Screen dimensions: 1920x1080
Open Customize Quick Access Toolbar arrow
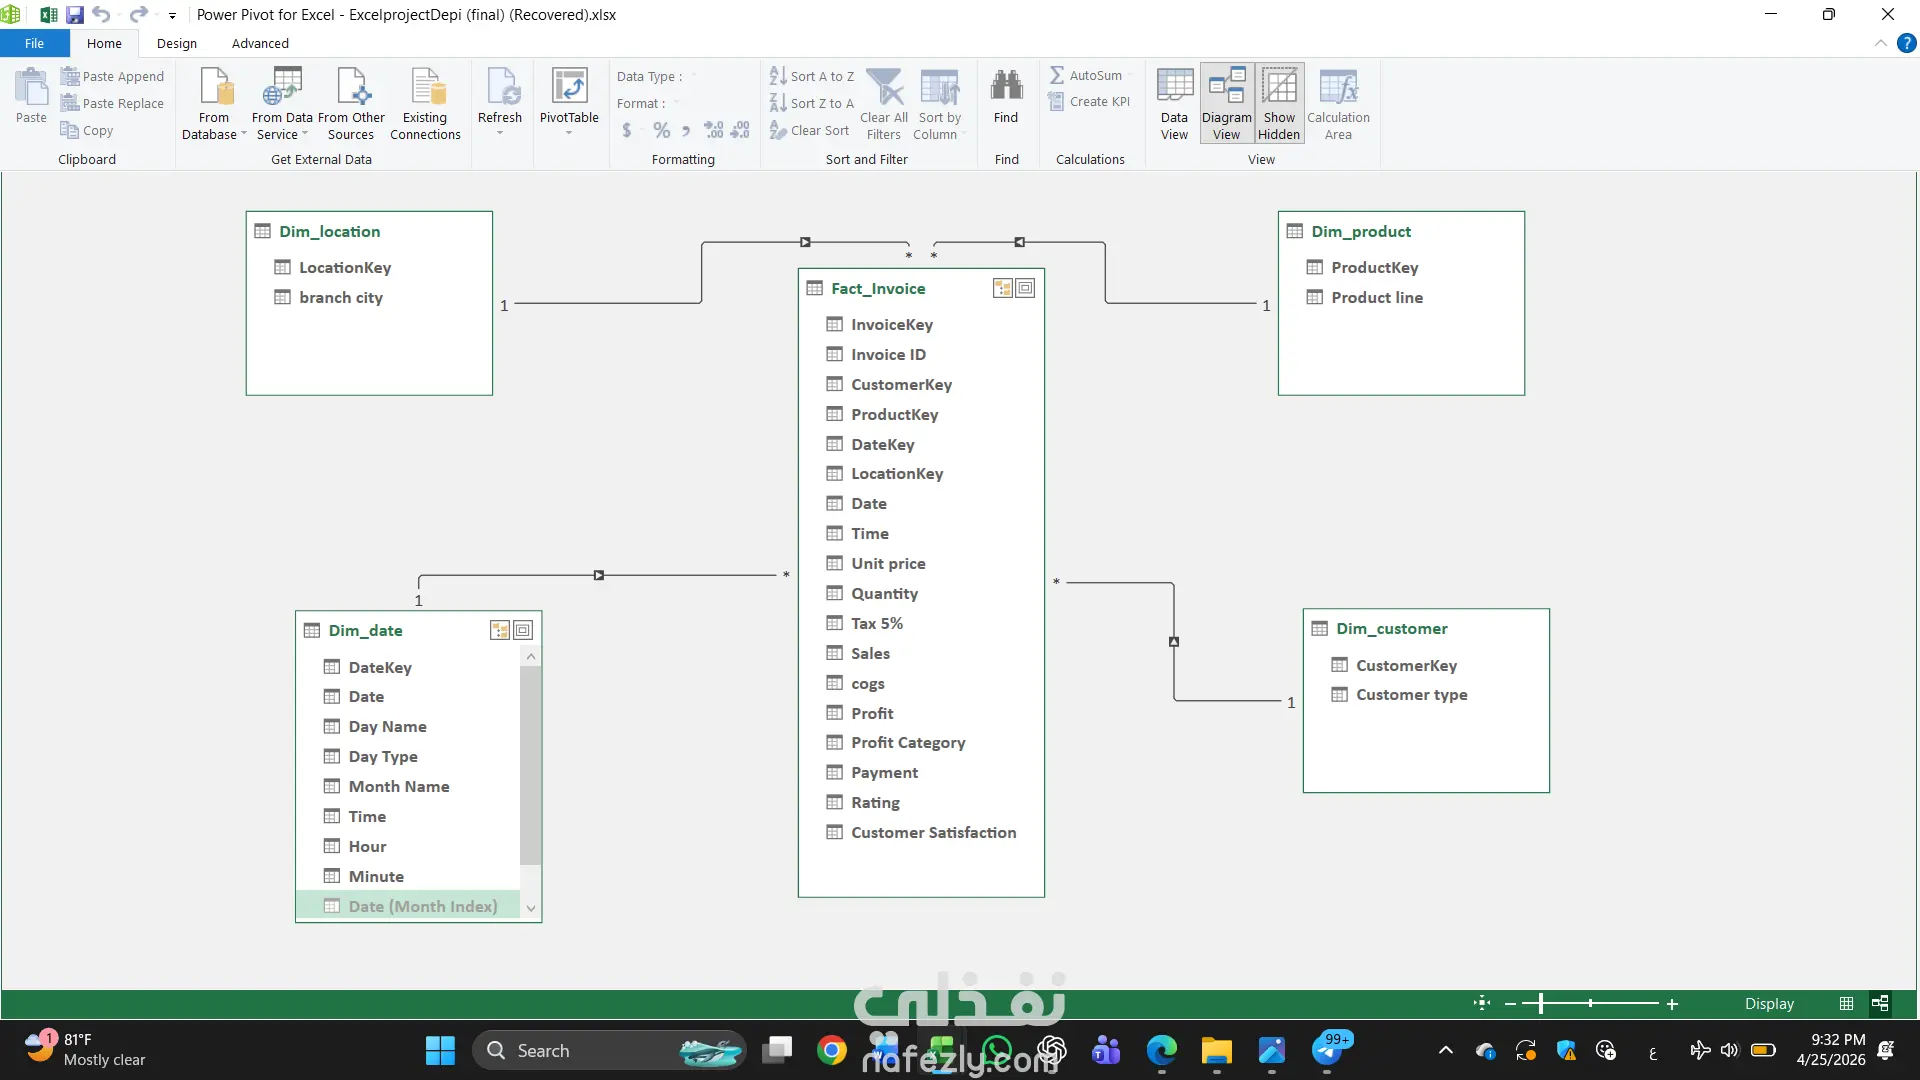tap(172, 16)
